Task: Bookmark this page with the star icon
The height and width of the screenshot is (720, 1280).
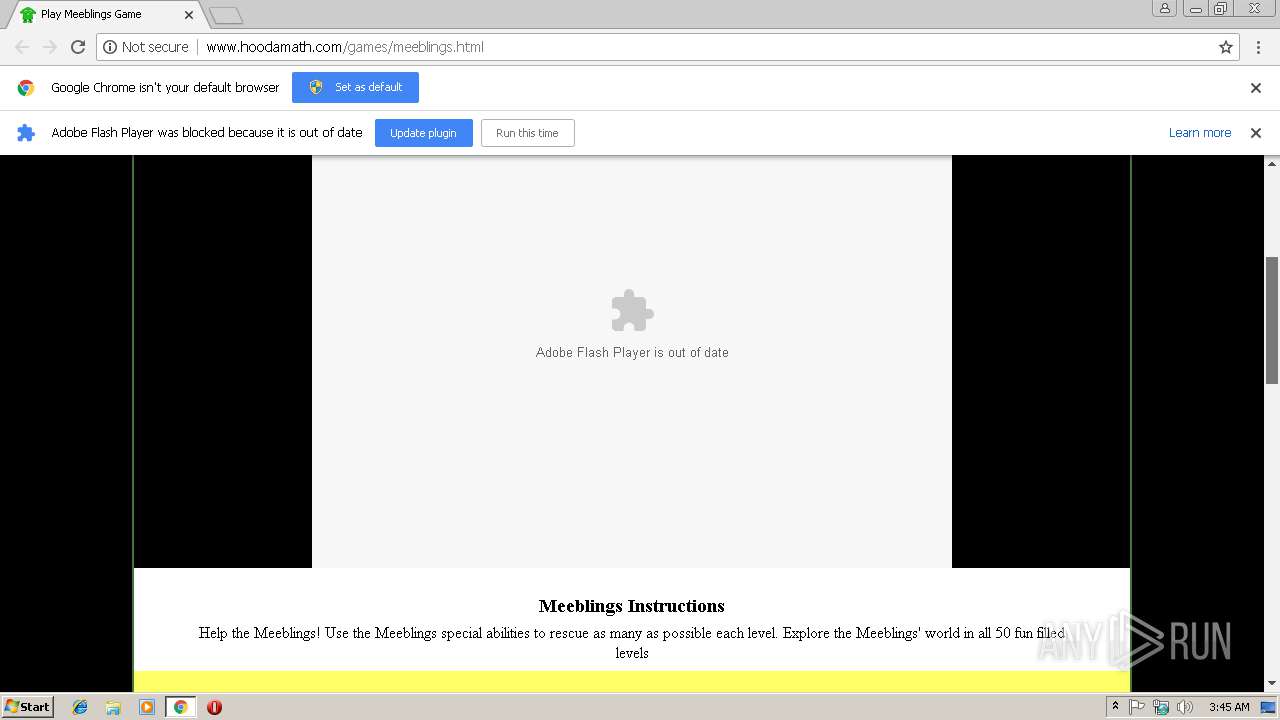Action: 1226,47
